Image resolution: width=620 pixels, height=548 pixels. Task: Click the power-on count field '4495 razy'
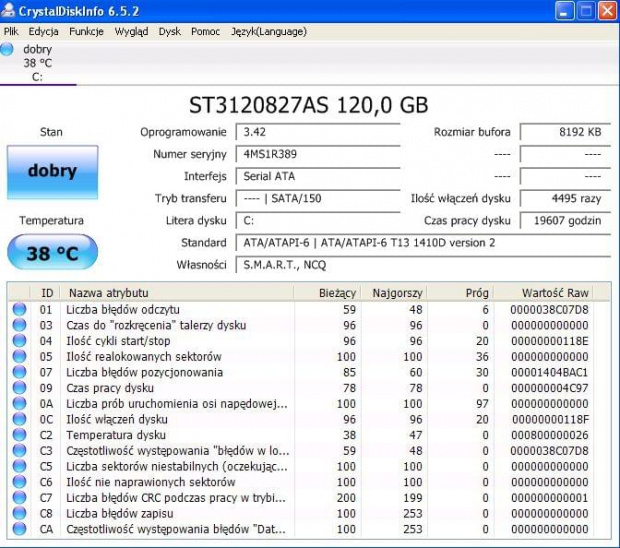(565, 198)
